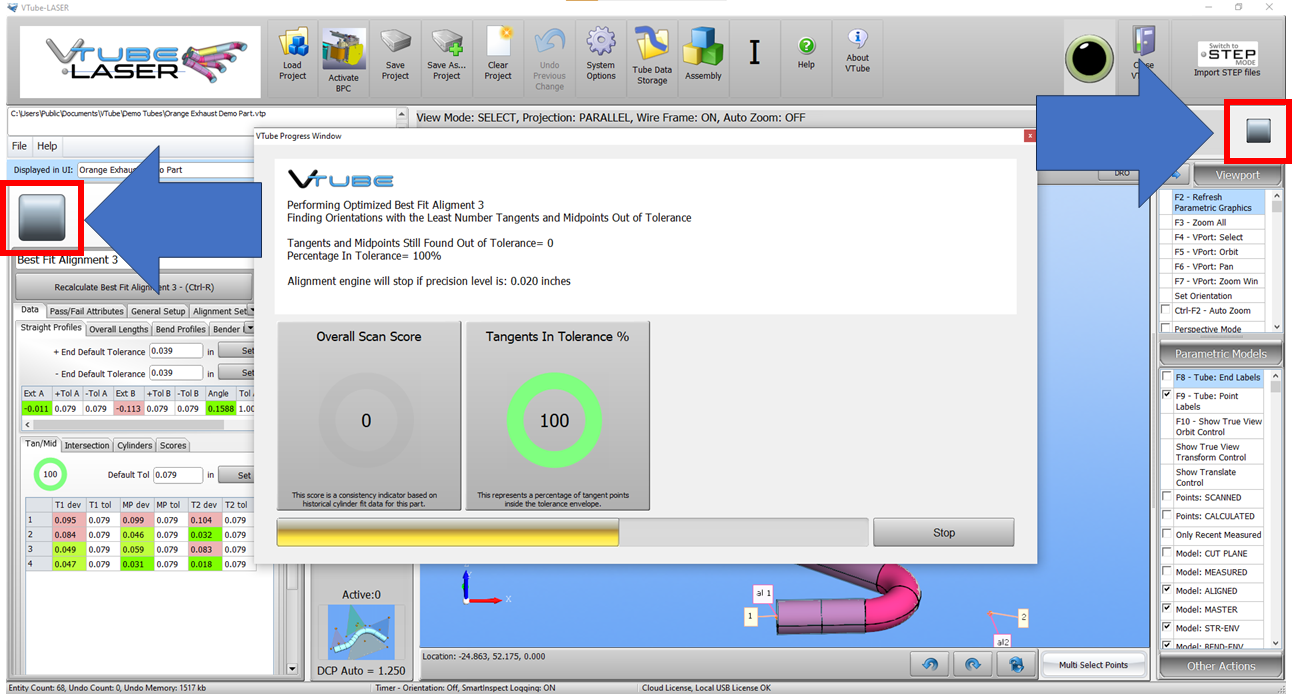Open the Help menu below path bar

tap(47, 146)
